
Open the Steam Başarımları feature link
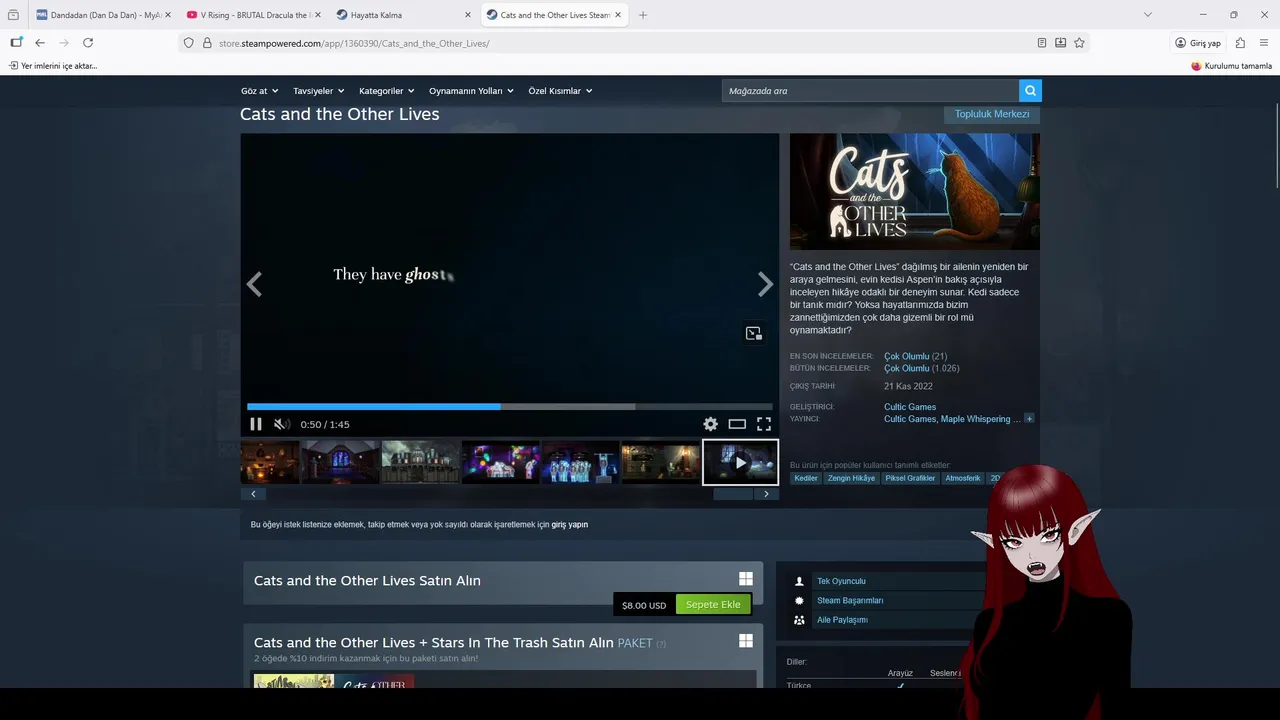click(x=850, y=600)
